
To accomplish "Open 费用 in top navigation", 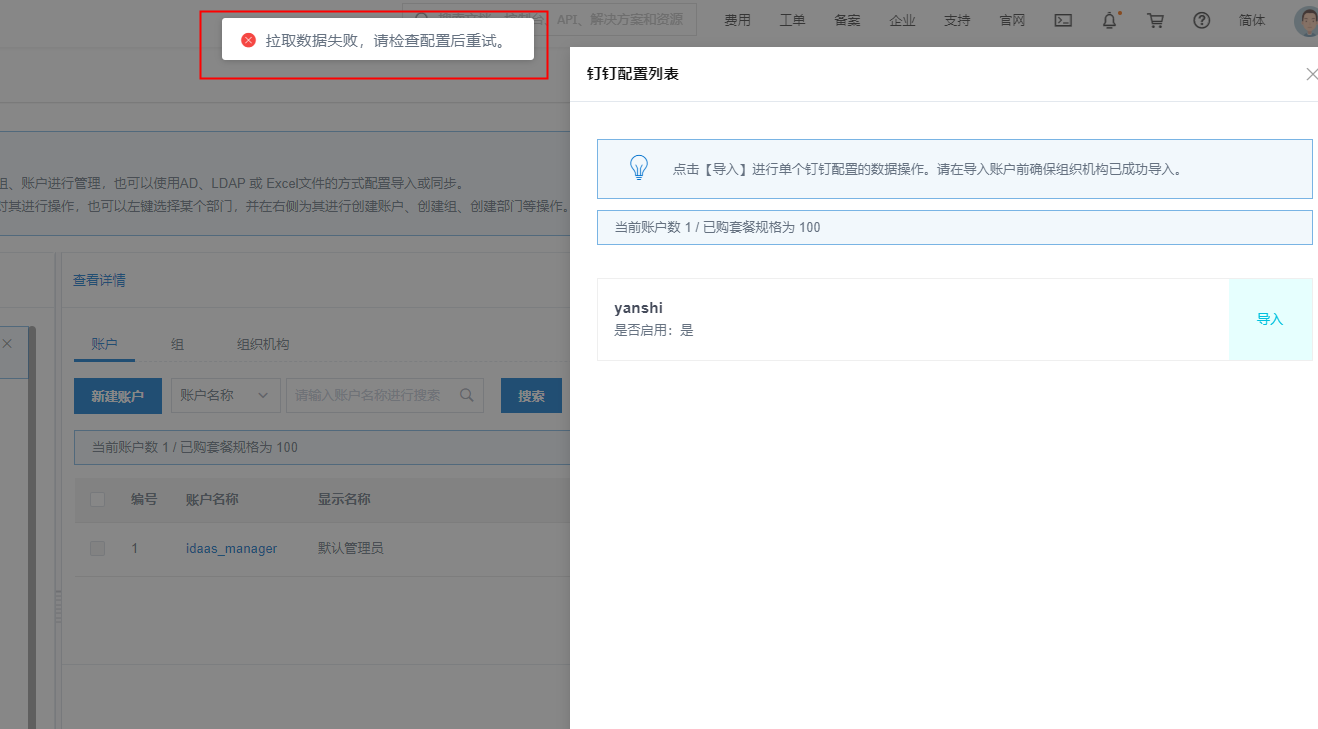I will click(x=737, y=20).
